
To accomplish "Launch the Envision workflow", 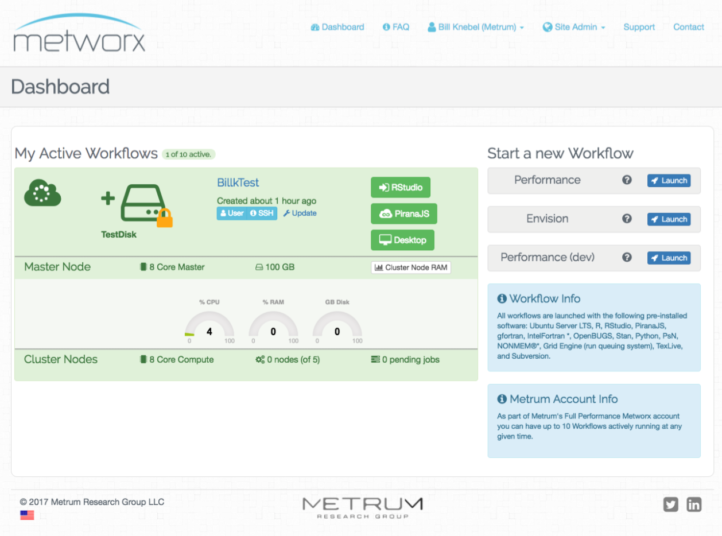I will tap(669, 219).
